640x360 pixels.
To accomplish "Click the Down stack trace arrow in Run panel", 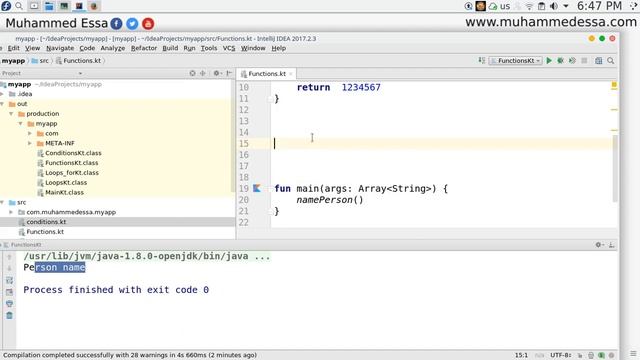I will point(9,268).
